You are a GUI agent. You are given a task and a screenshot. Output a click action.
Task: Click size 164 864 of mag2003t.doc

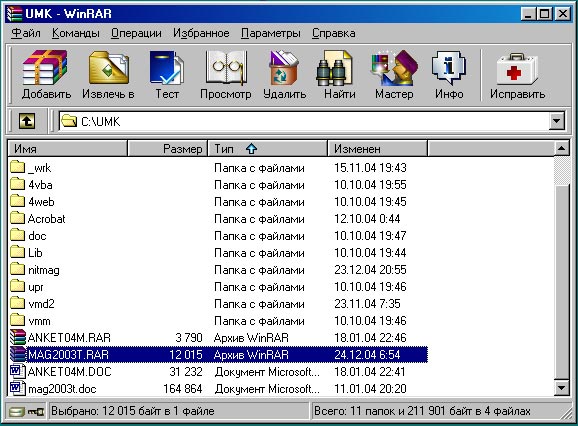coord(183,388)
